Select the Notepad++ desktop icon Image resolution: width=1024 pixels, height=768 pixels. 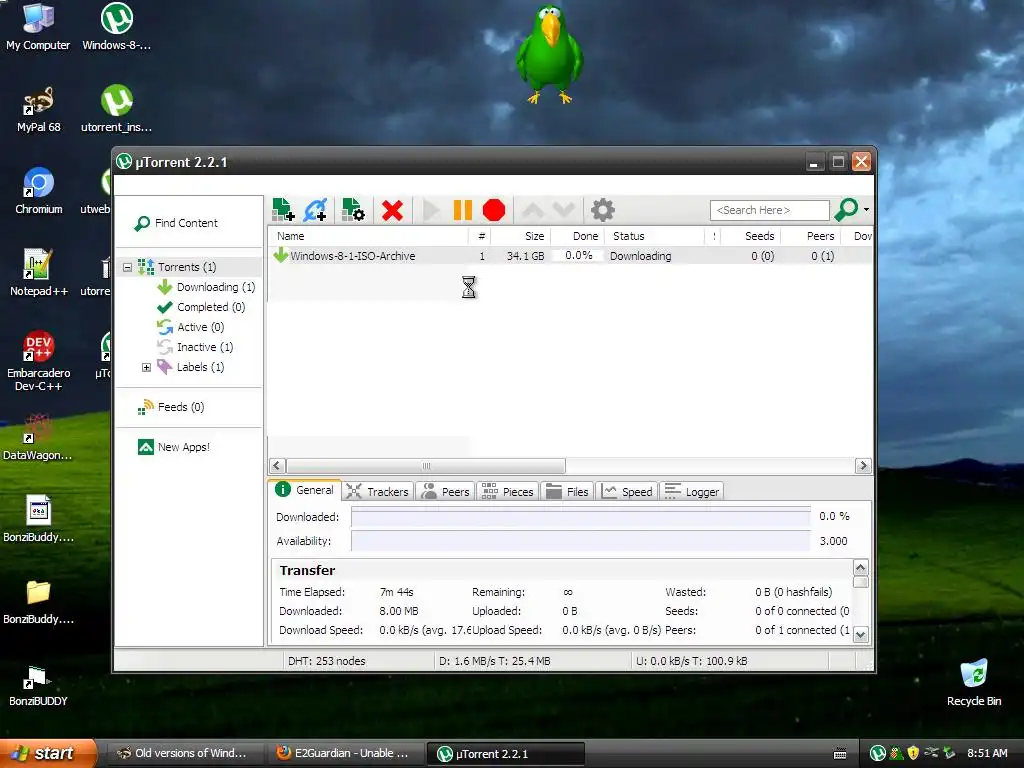(38, 273)
